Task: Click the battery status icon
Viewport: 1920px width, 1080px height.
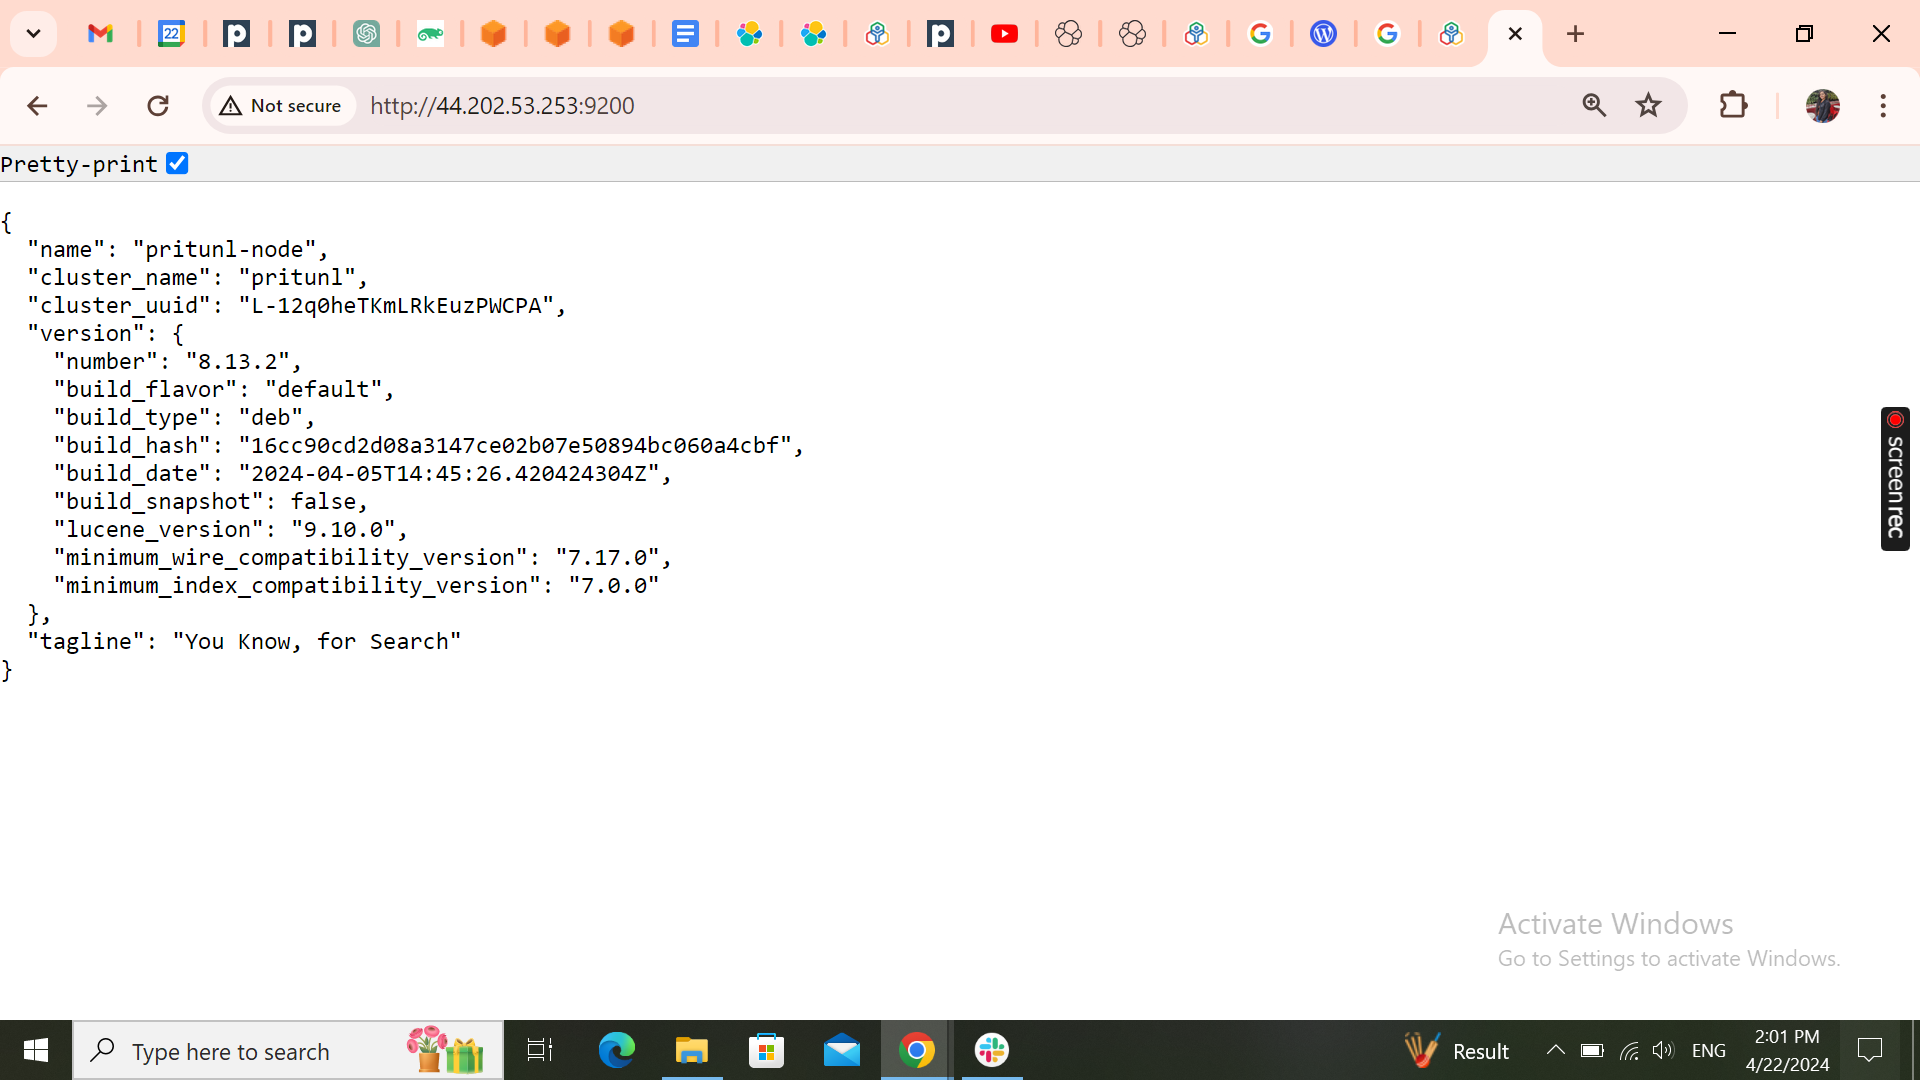Action: (1592, 1050)
